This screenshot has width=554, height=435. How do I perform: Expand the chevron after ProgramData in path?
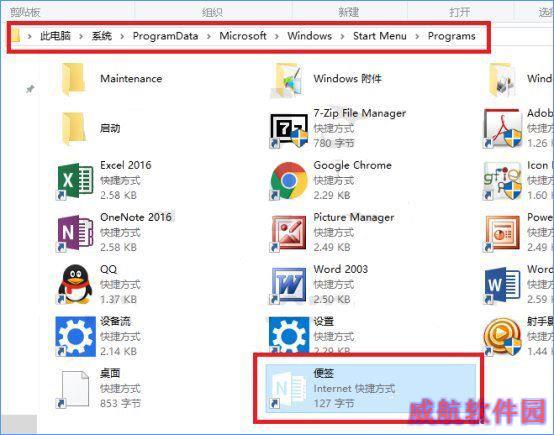click(208, 36)
